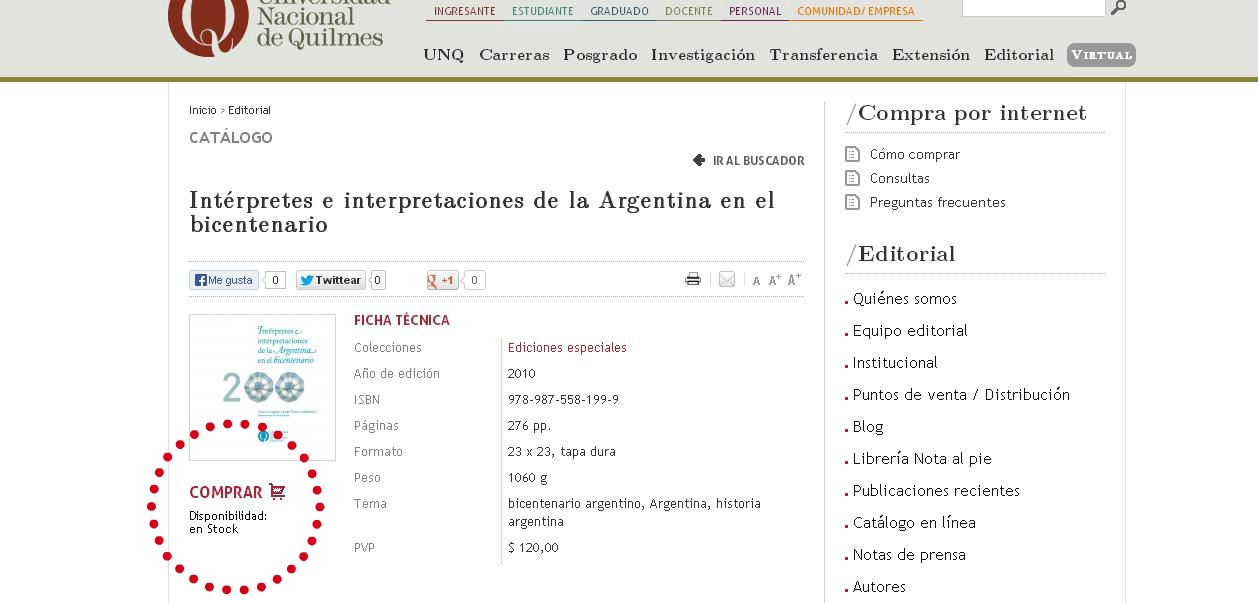Click the edition year 2010
The width and height of the screenshot is (1258, 603).
pyautogui.click(x=522, y=374)
